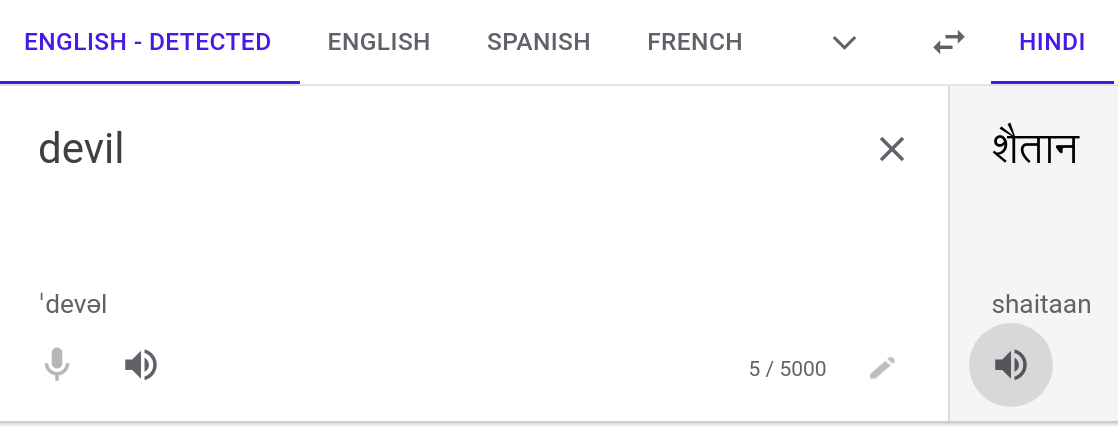Screen dimensions: 1118x432
Task: Click the 'shaitaan' transliteration text
Action: tap(1041, 304)
